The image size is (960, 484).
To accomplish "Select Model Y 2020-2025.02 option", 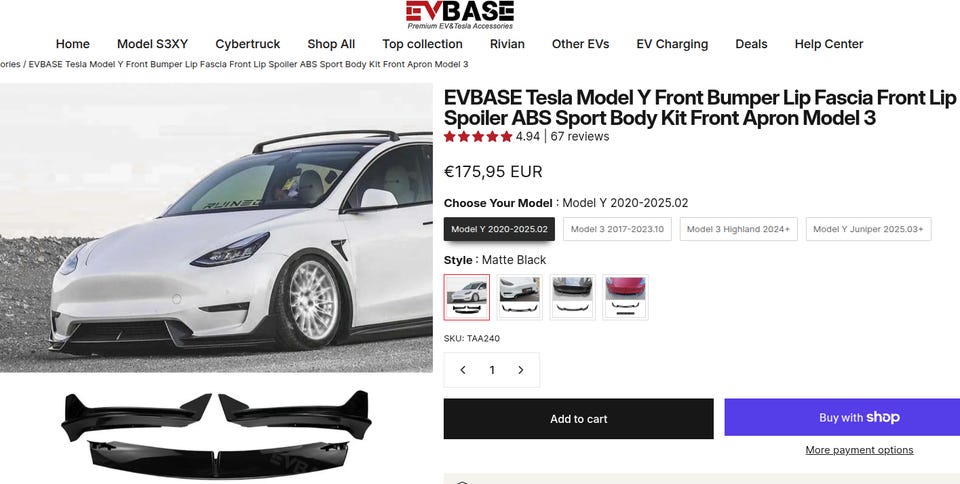I will 500,229.
